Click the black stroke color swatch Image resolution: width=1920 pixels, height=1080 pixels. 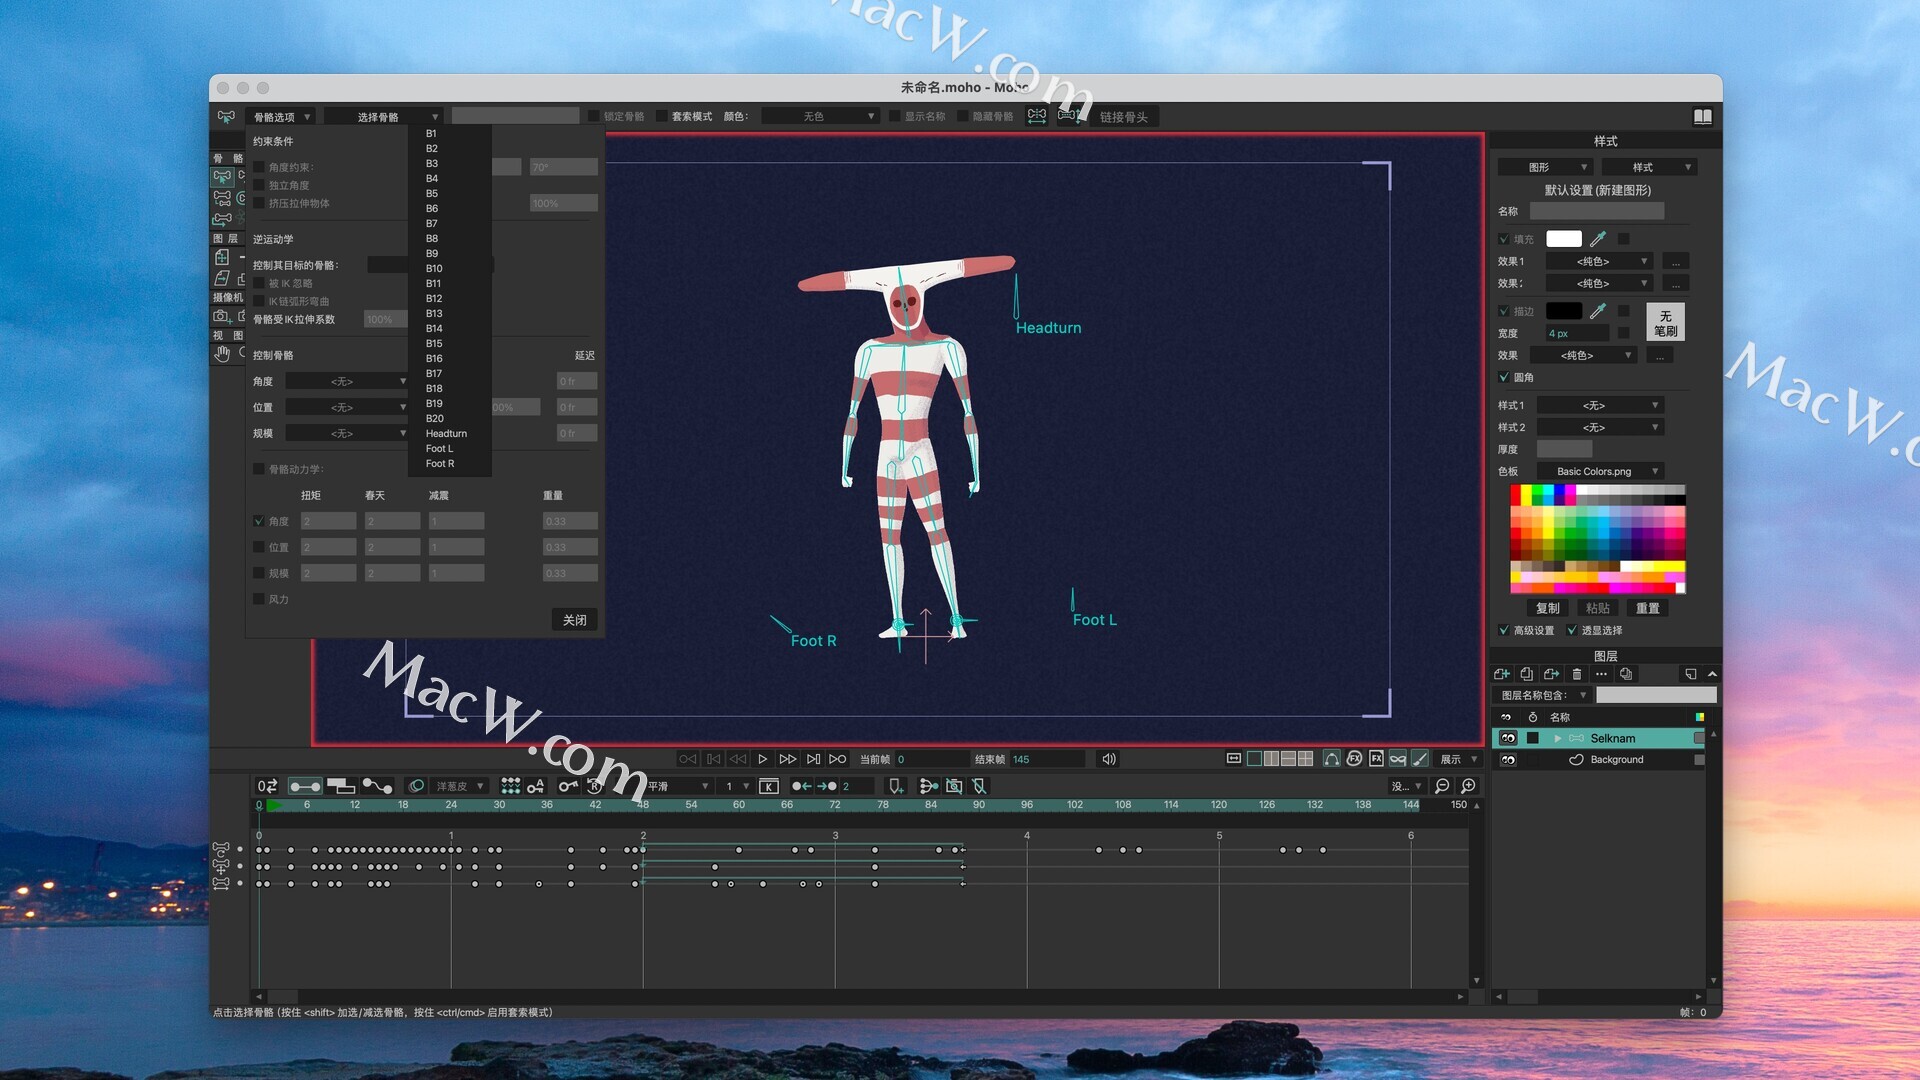coord(1564,311)
